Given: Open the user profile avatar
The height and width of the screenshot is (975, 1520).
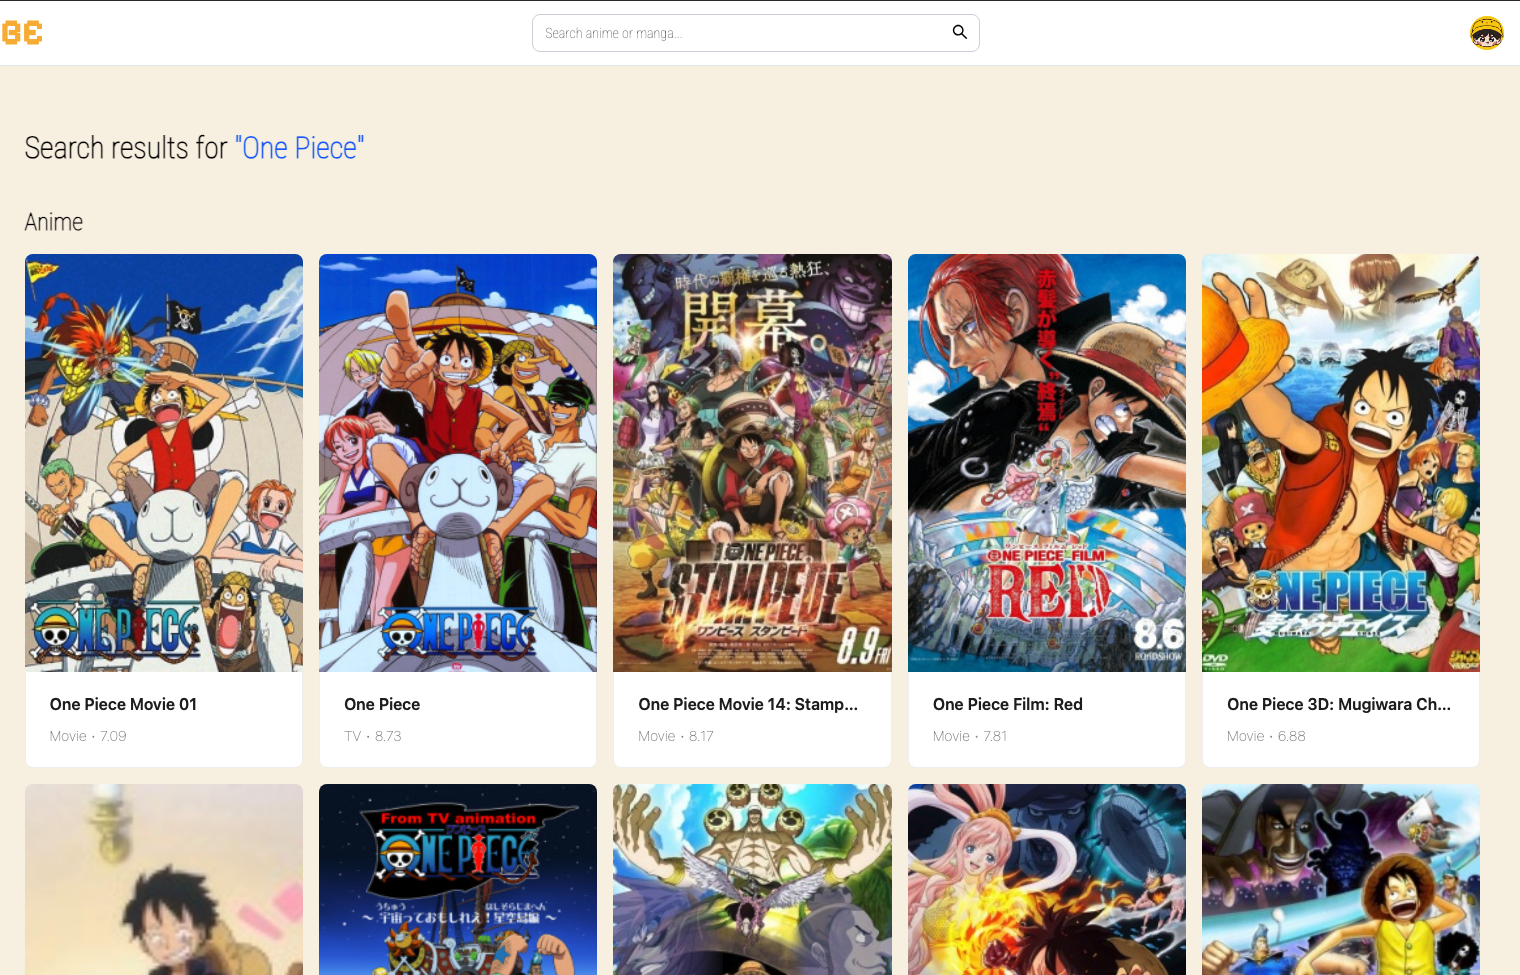Looking at the screenshot, I should pyautogui.click(x=1487, y=33).
